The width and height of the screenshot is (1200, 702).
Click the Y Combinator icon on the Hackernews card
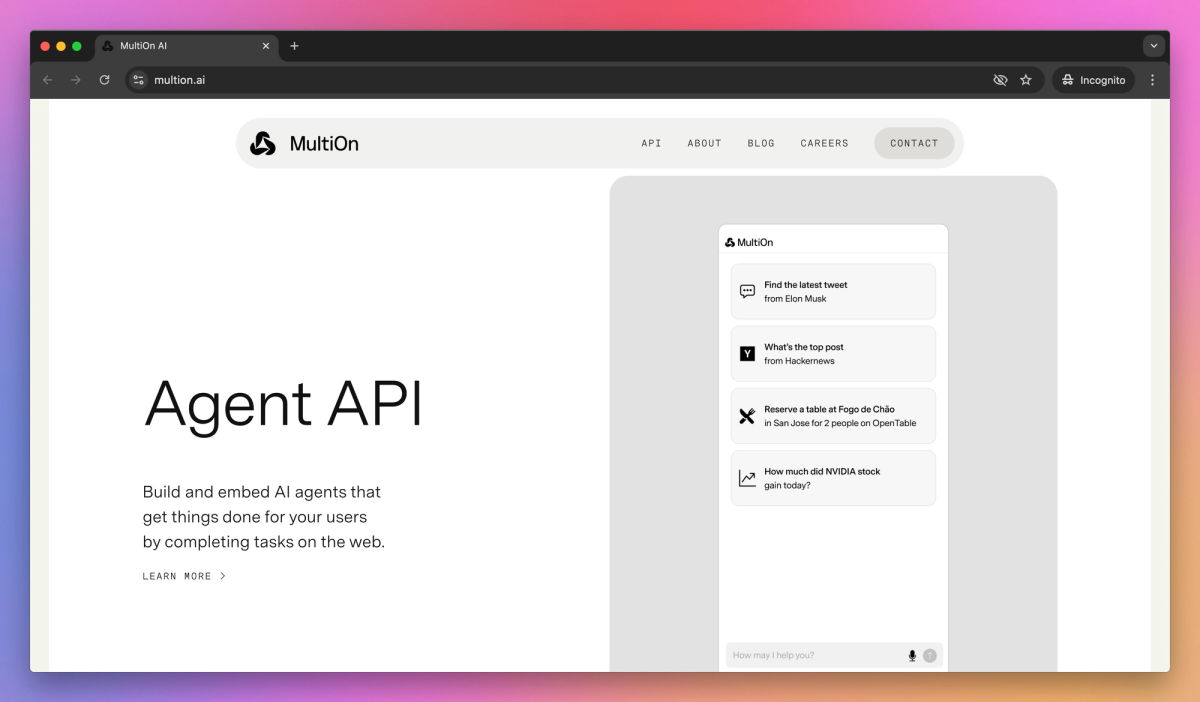(747, 353)
